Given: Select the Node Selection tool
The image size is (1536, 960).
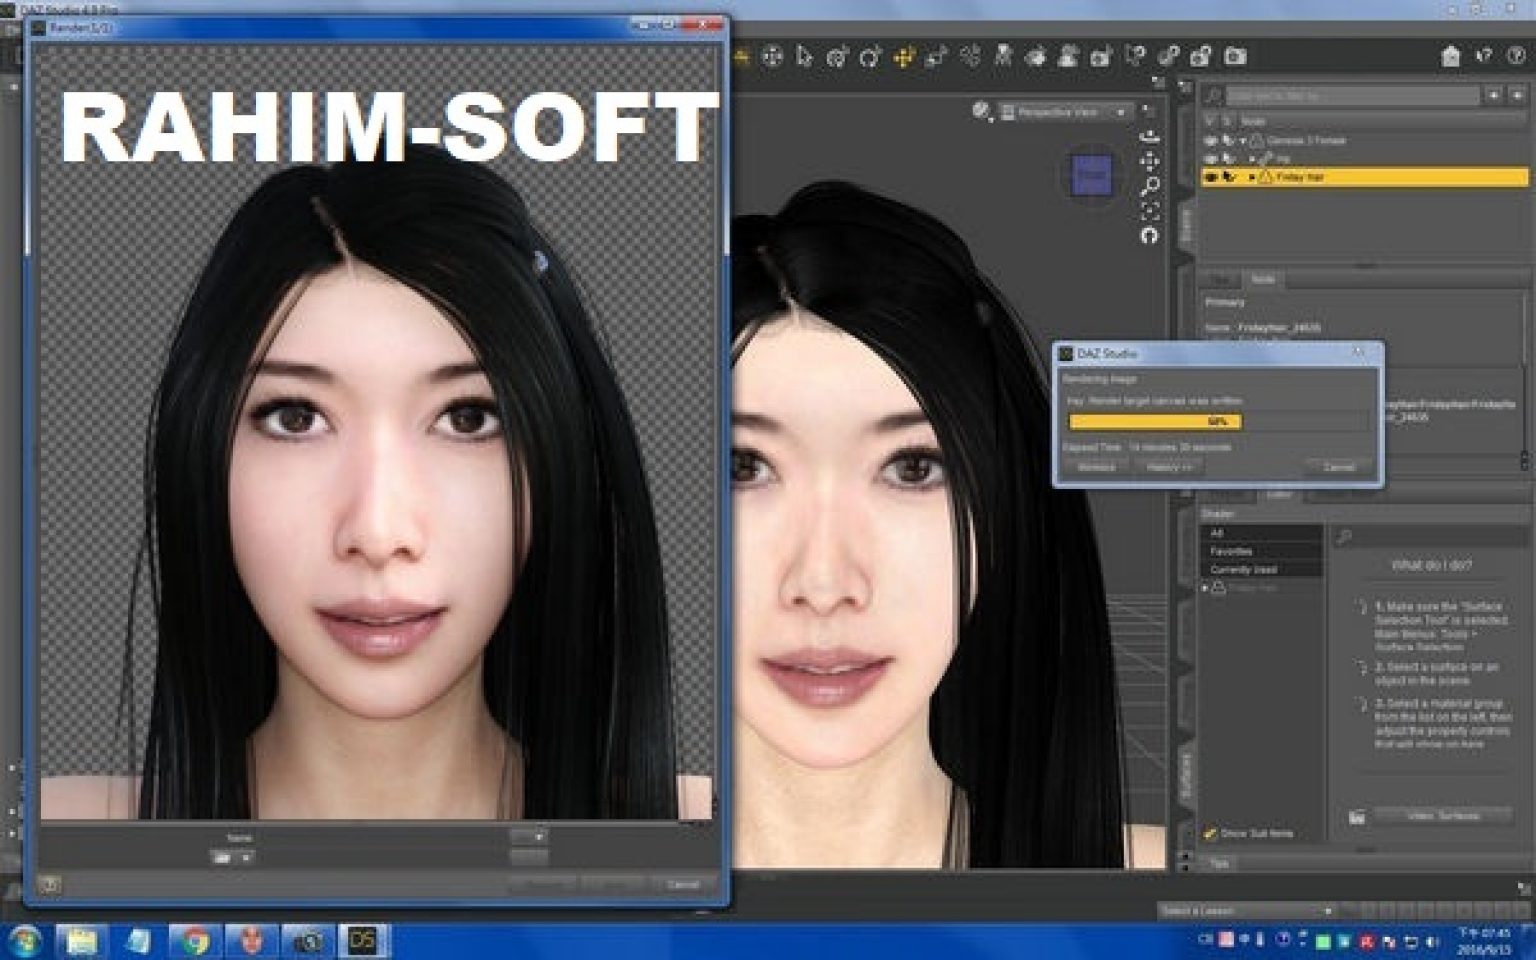Looking at the screenshot, I should click(804, 57).
